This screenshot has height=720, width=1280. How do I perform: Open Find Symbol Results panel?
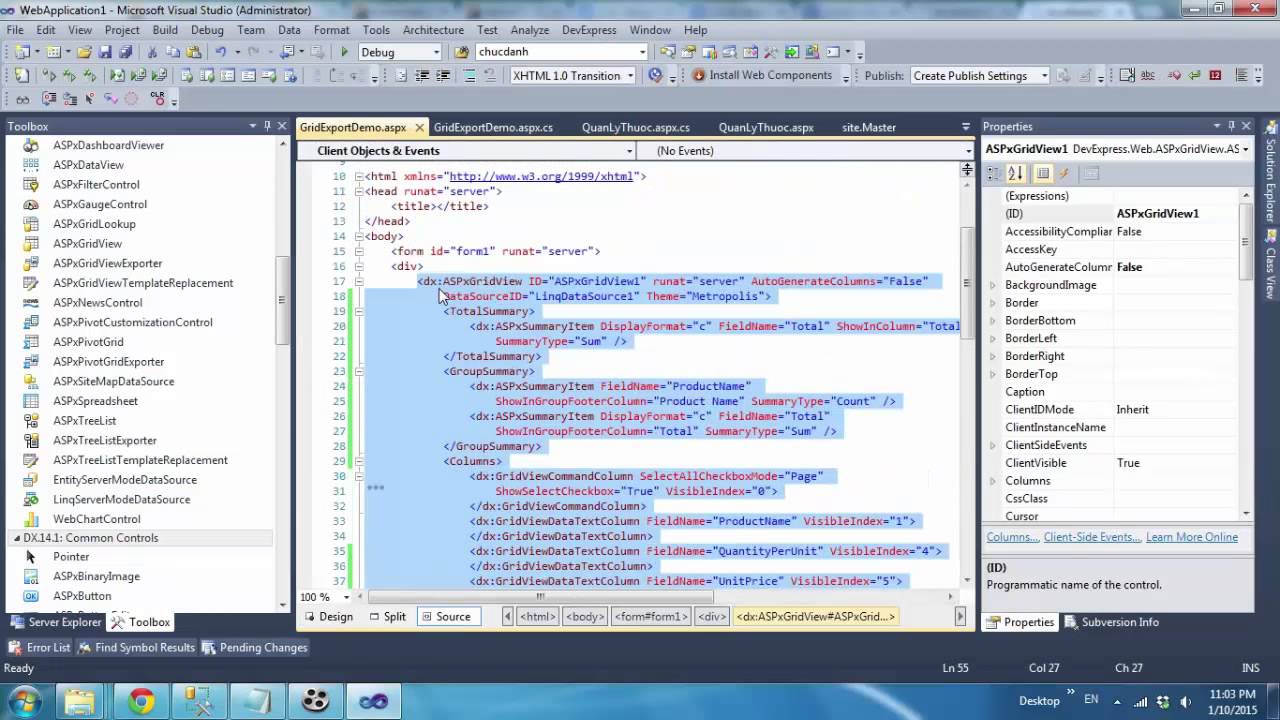(135, 647)
